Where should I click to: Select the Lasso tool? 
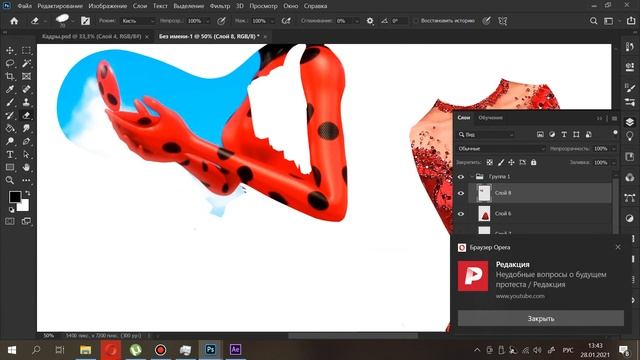10,63
